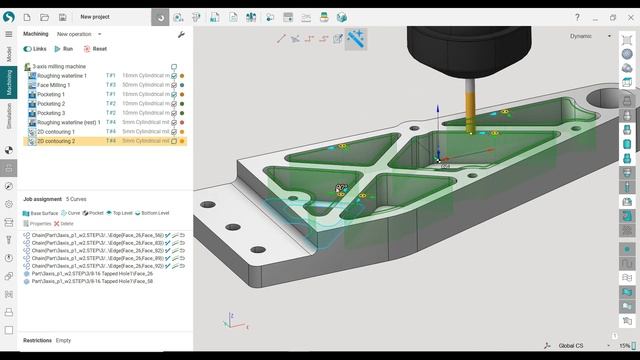Open the New operation dropdown
The width and height of the screenshot is (640, 360).
79,34
